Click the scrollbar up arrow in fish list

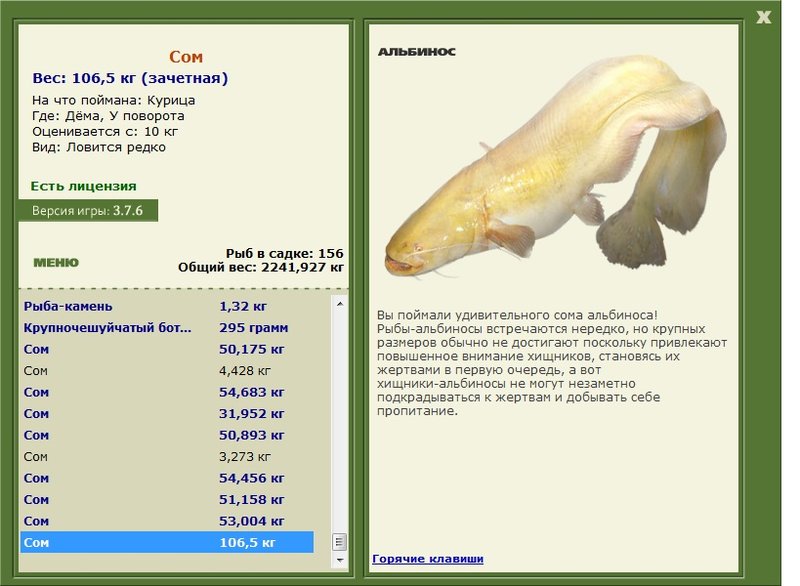click(340, 304)
